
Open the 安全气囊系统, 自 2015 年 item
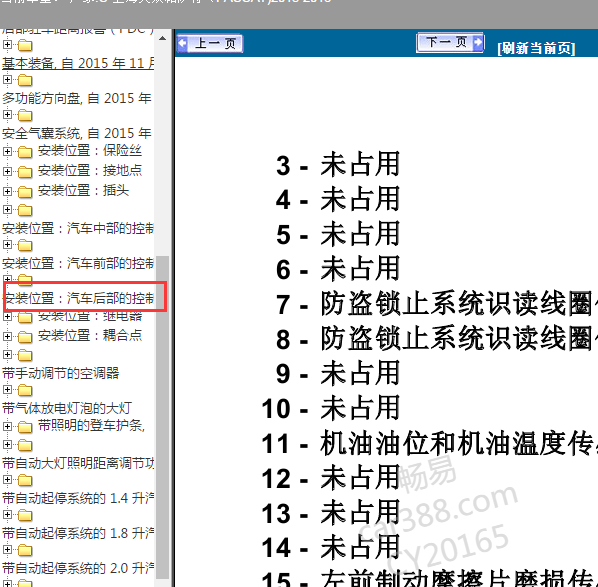(x=77, y=133)
